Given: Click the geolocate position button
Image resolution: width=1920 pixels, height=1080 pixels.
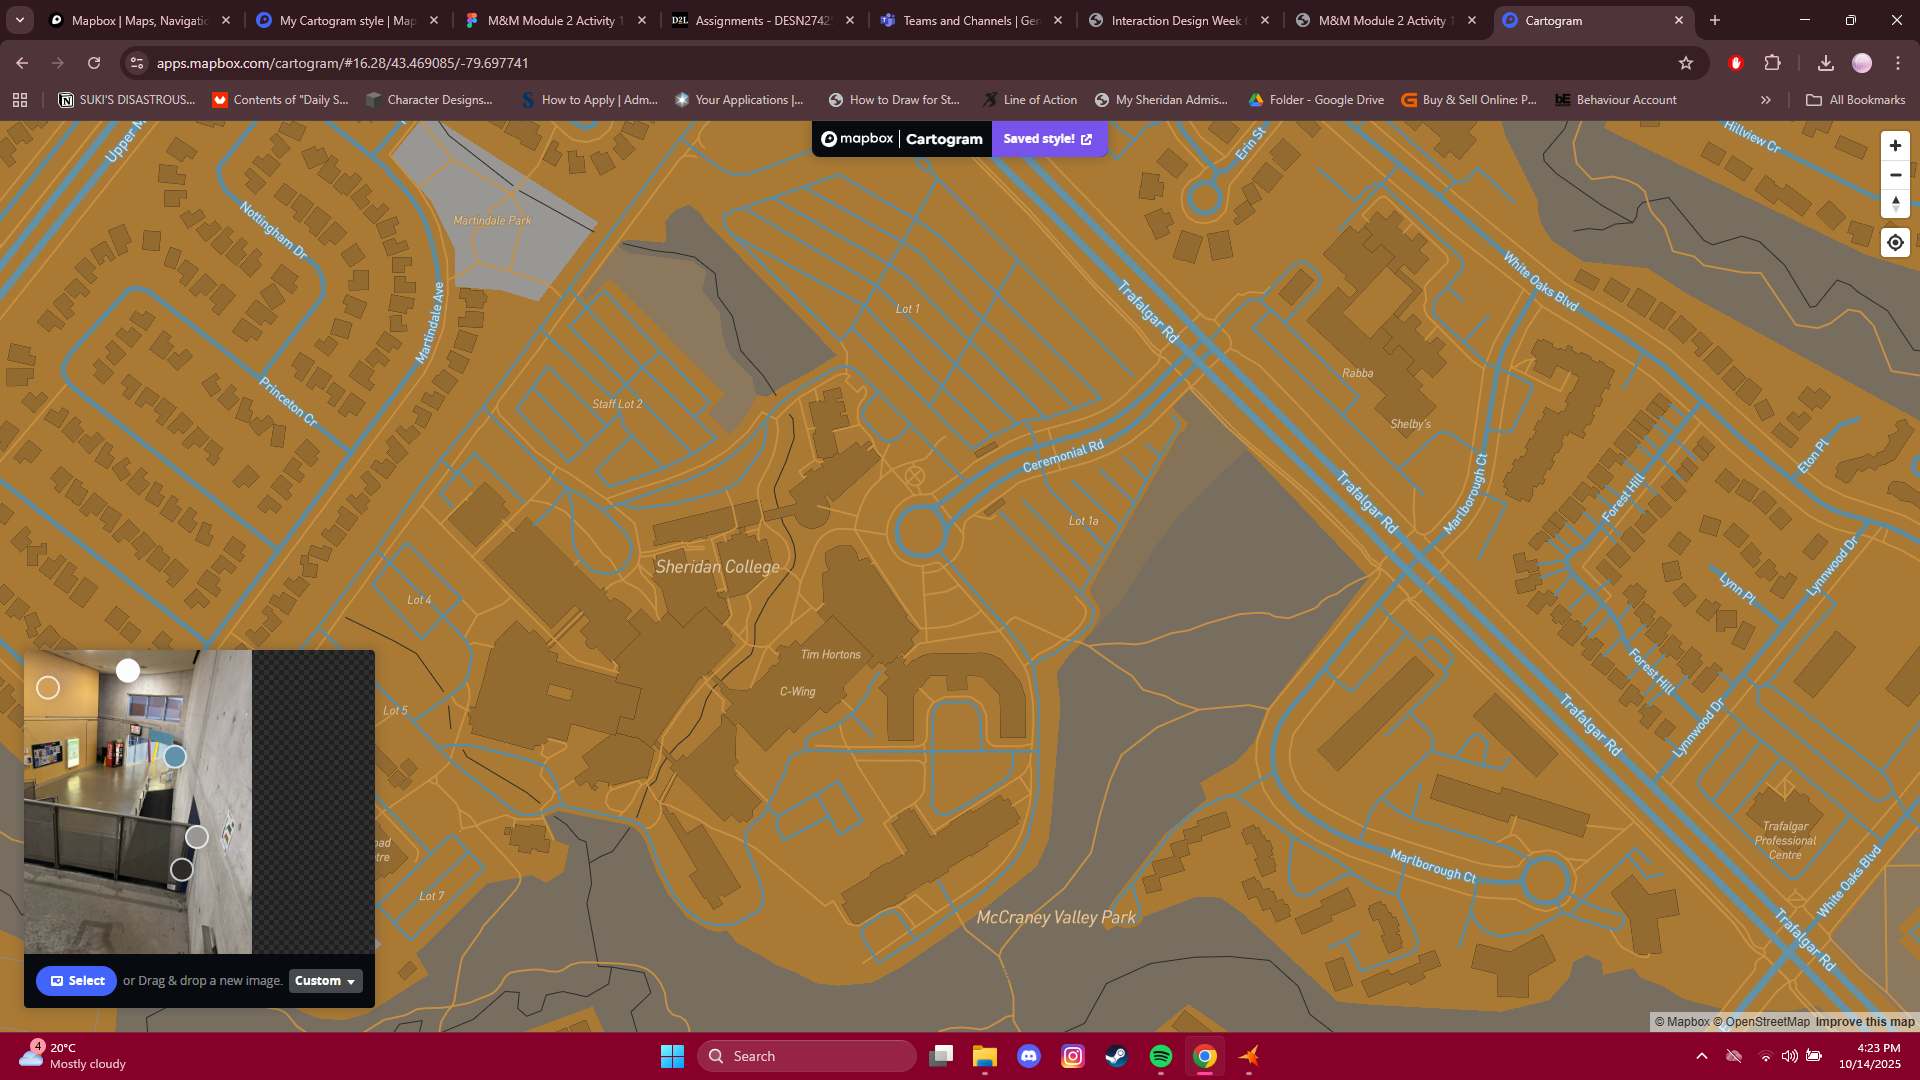Looking at the screenshot, I should (x=1895, y=243).
